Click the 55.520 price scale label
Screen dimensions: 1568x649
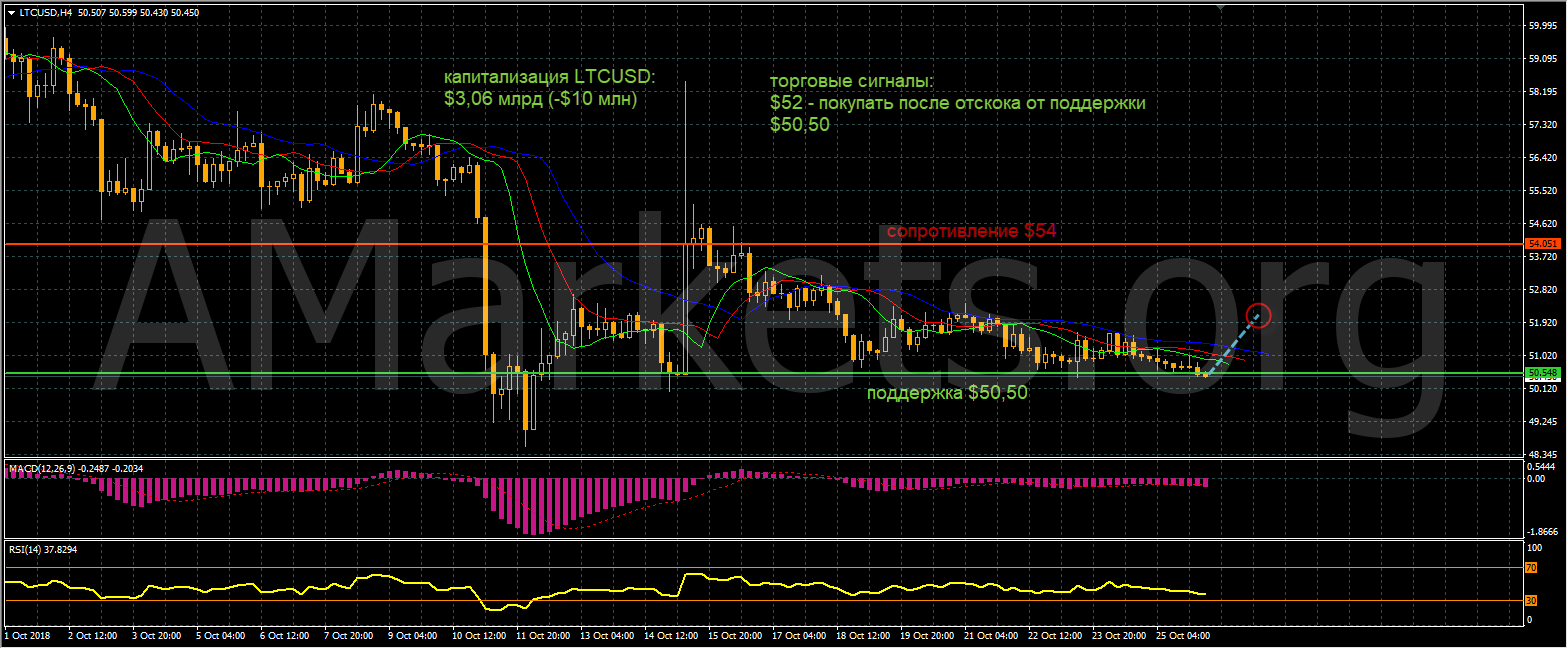(x=1541, y=190)
